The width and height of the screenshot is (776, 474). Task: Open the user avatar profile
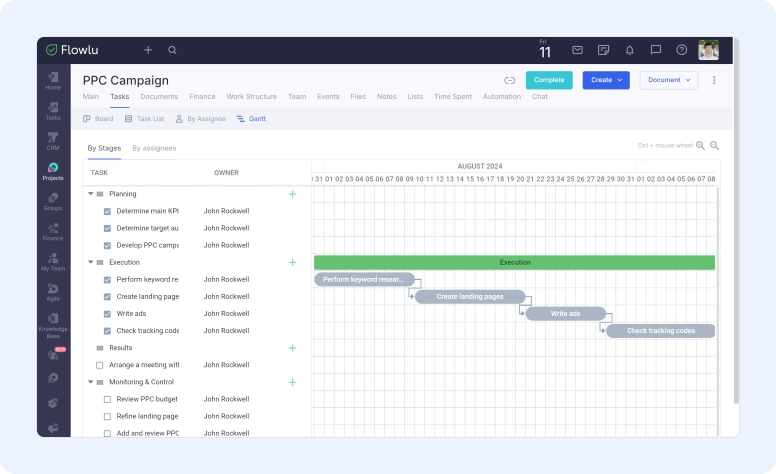pos(708,50)
